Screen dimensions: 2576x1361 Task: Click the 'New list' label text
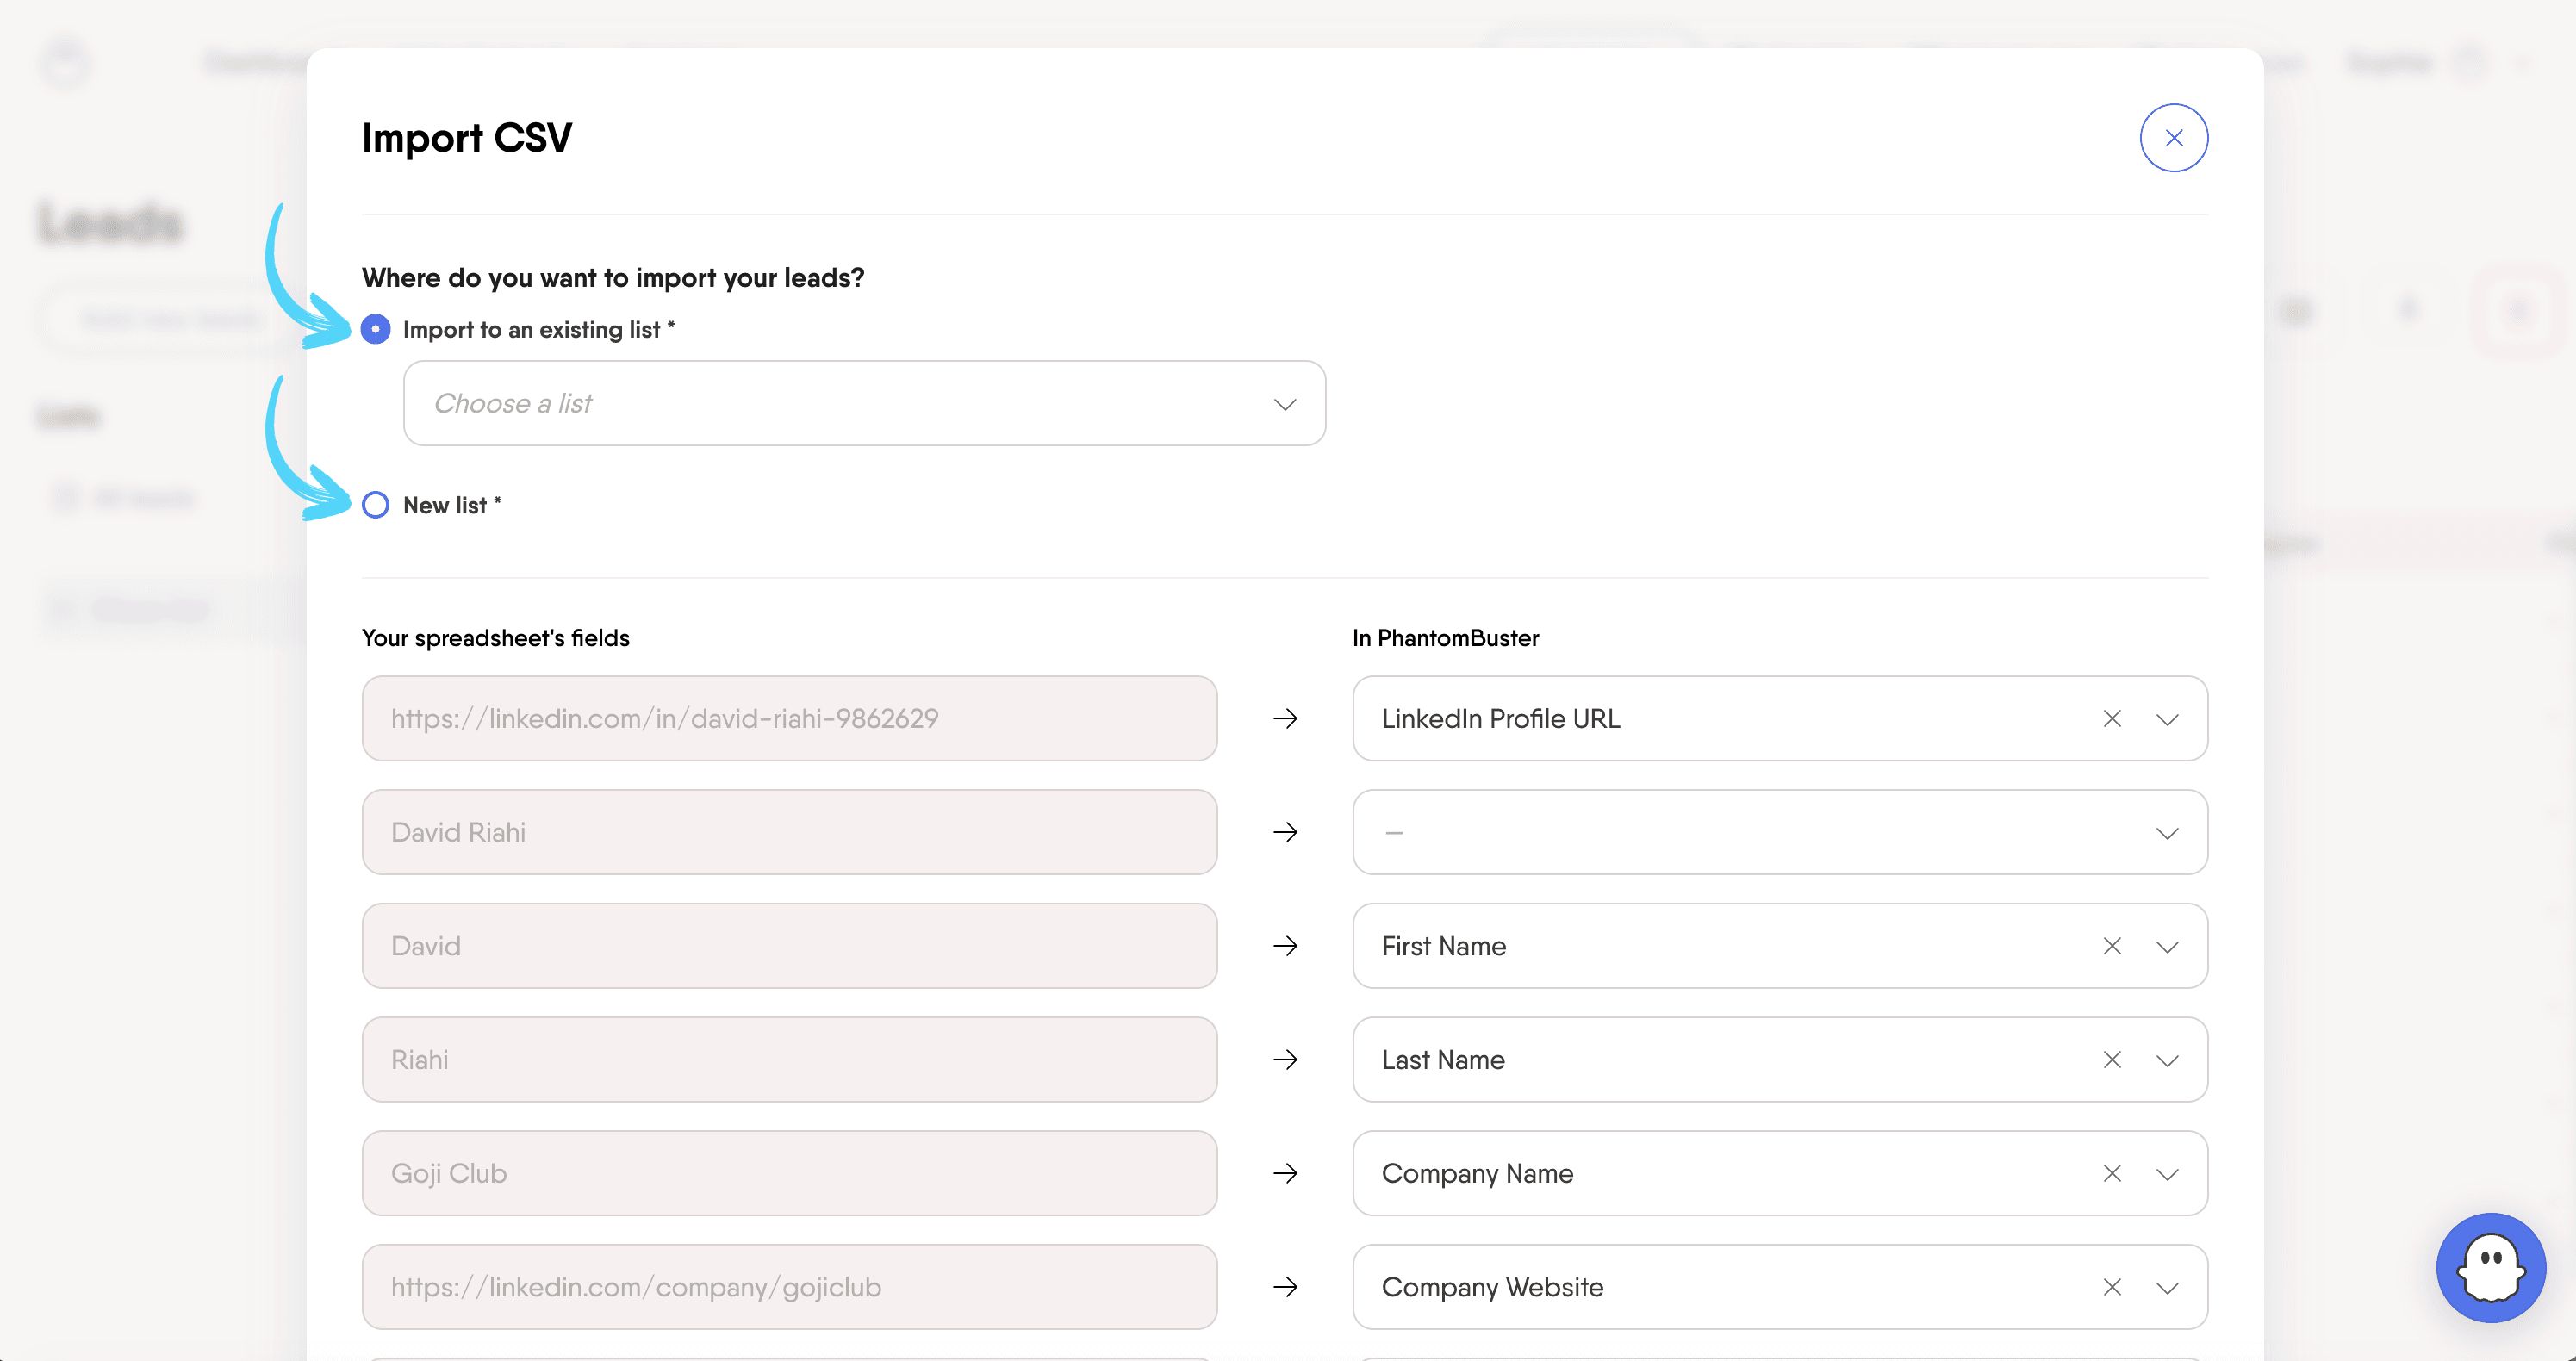(x=452, y=506)
